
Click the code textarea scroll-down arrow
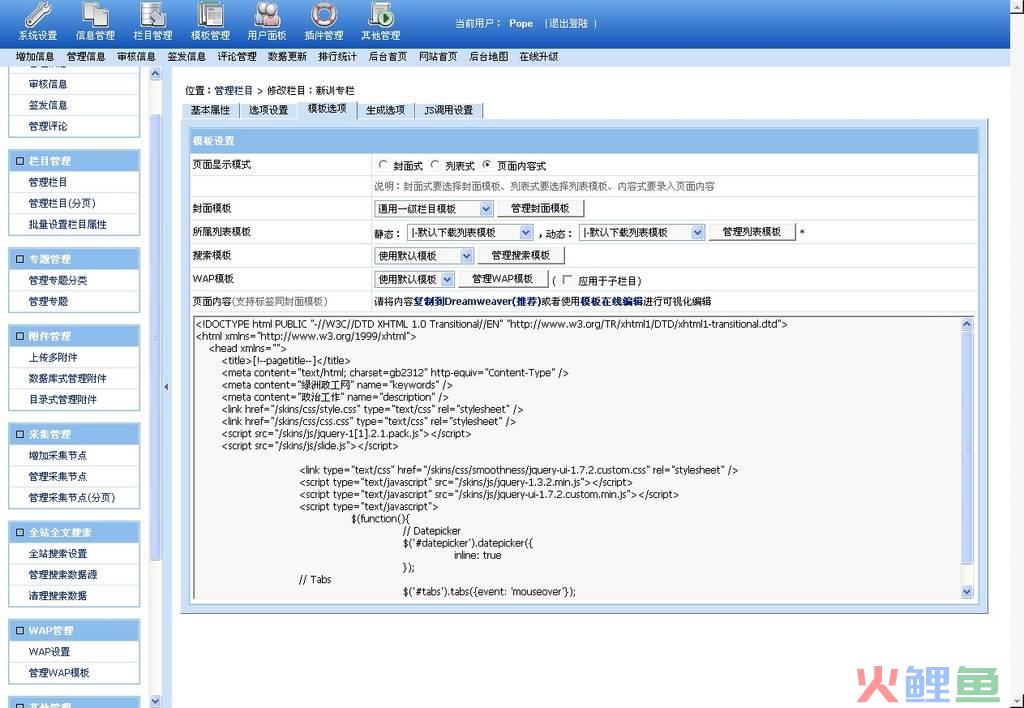click(967, 592)
